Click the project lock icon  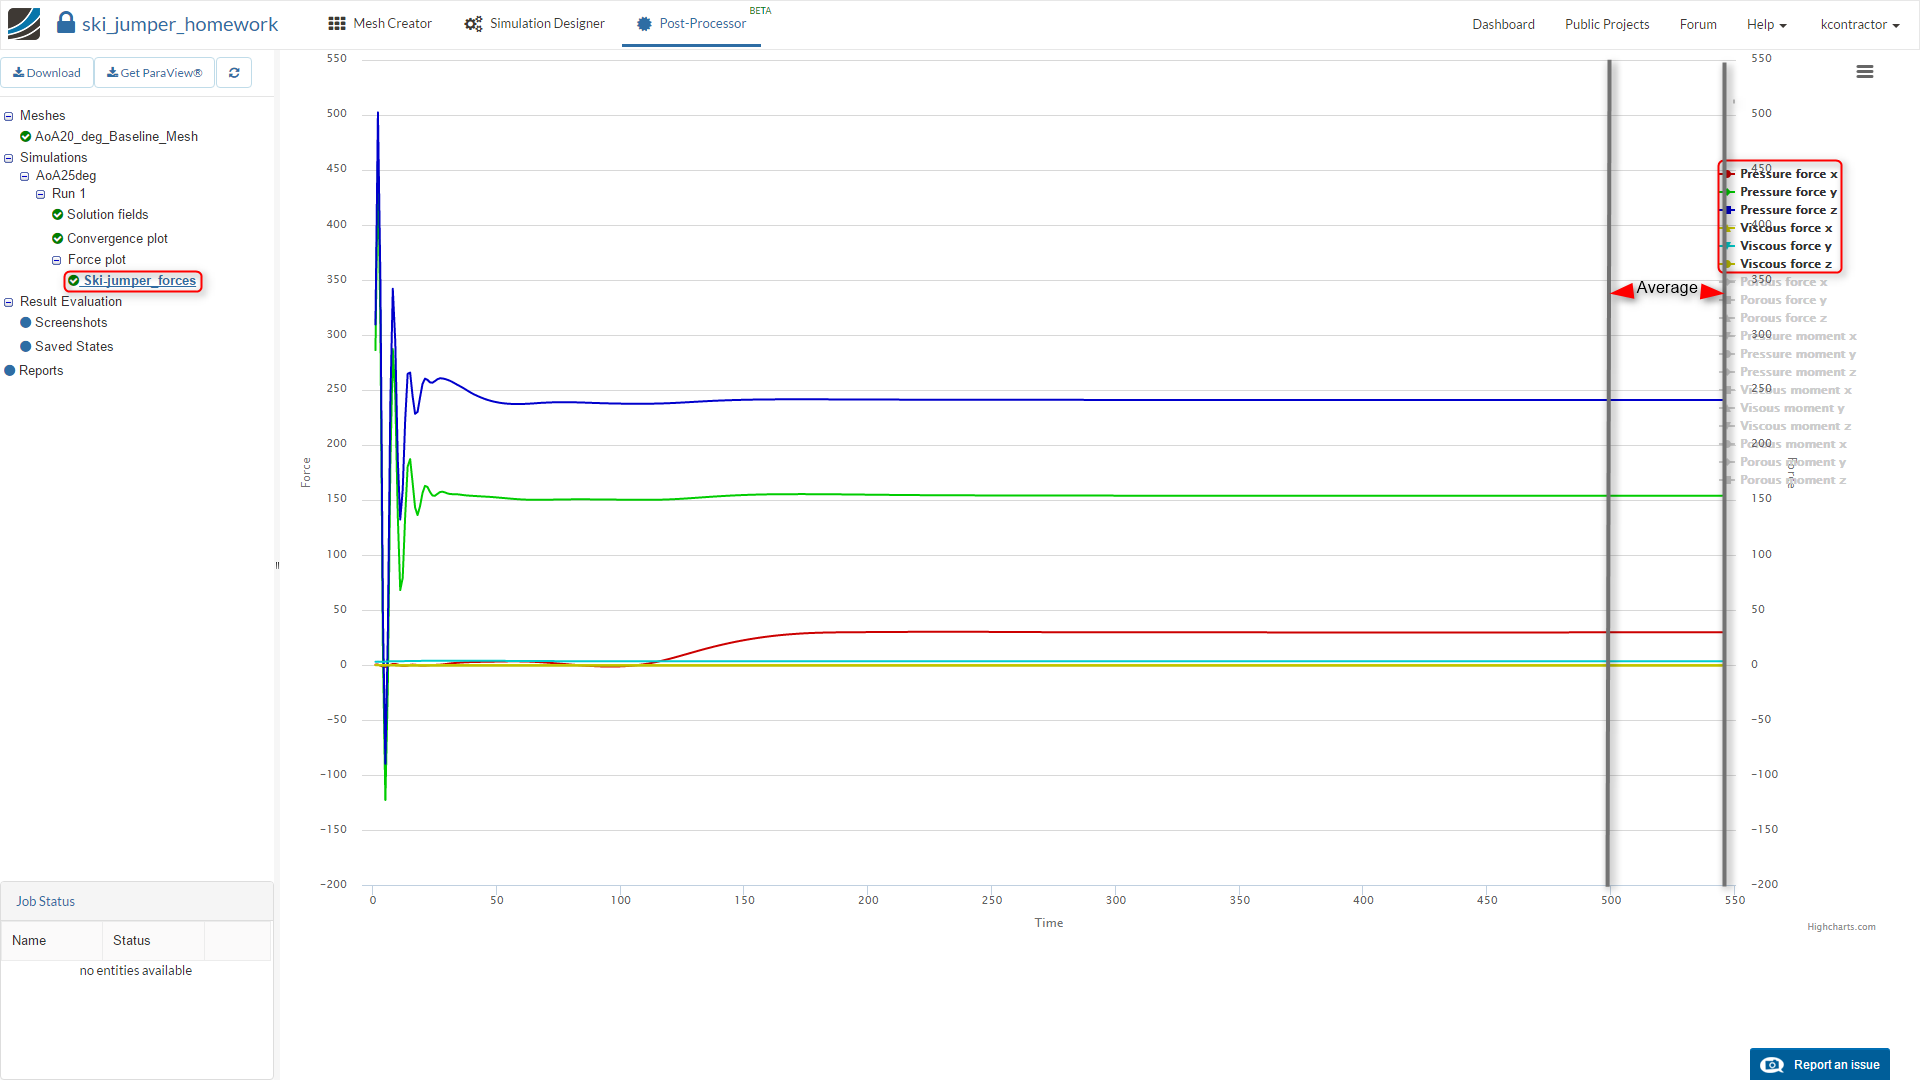point(66,23)
